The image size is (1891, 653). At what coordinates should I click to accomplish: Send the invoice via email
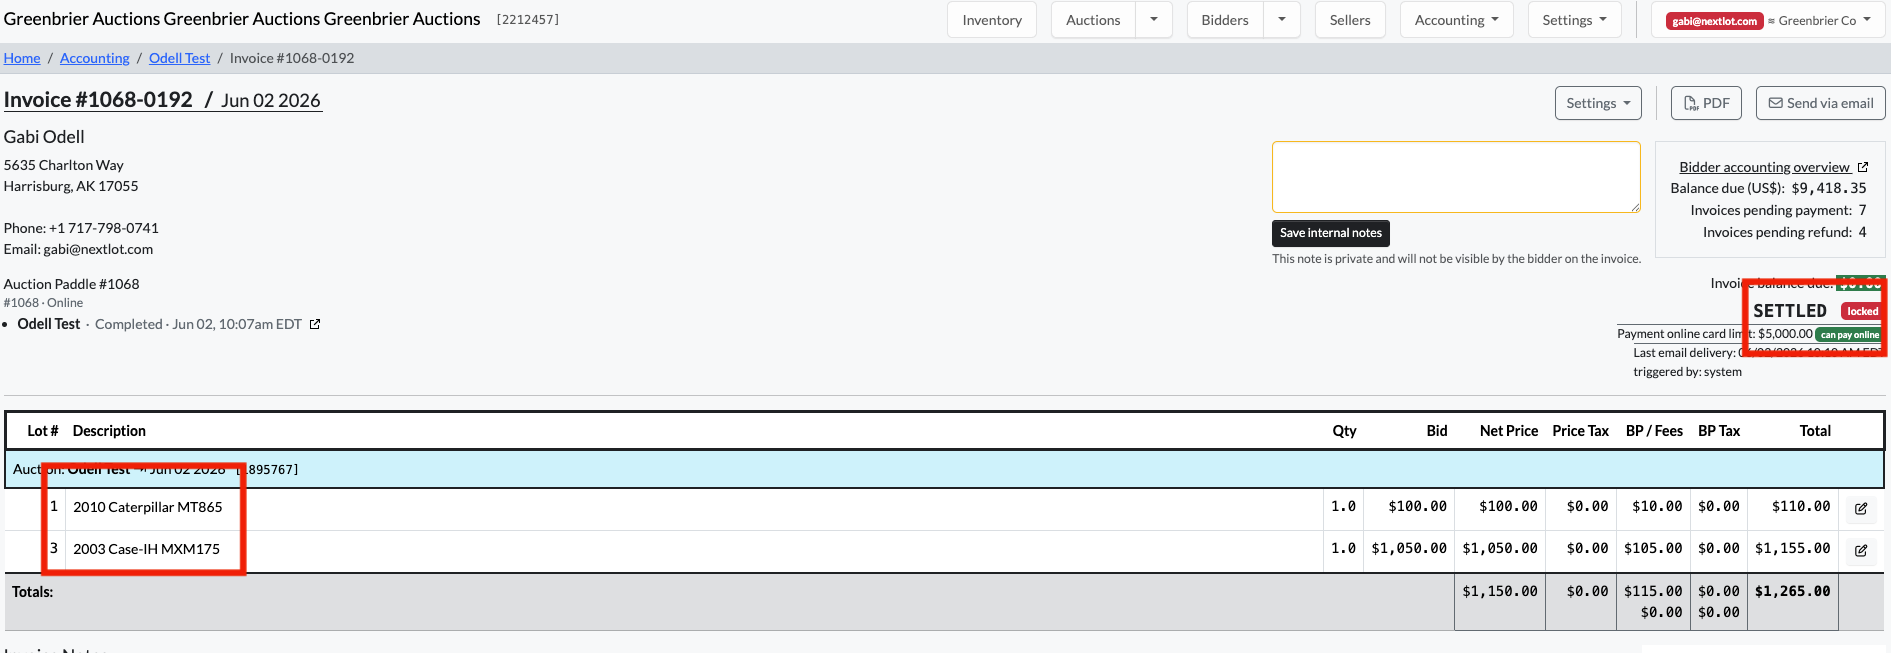1821,103
